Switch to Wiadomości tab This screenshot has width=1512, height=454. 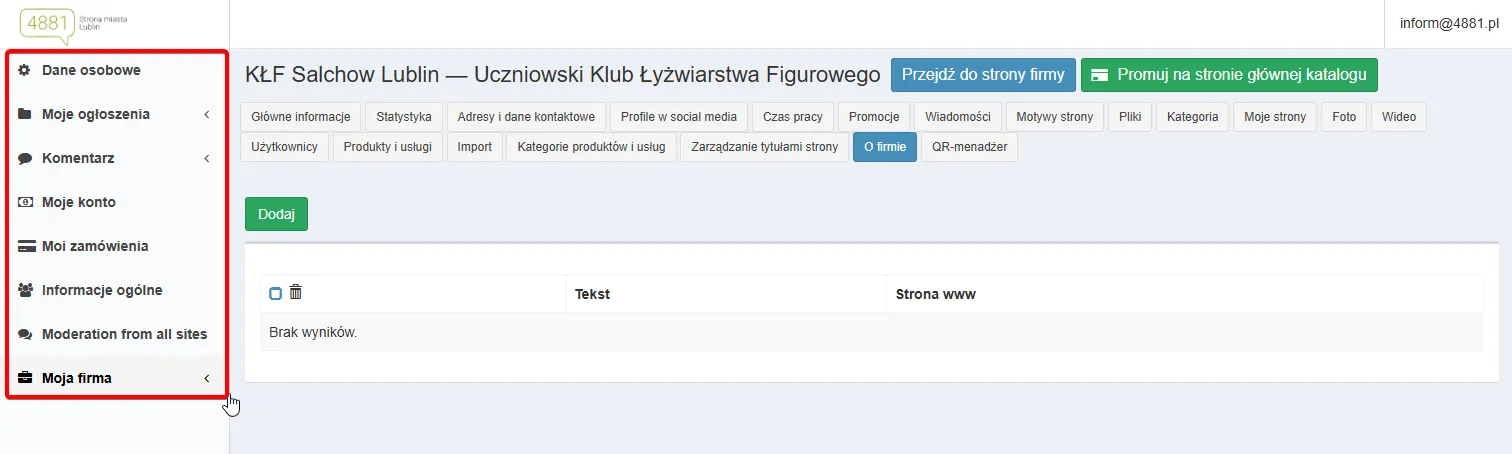point(958,117)
